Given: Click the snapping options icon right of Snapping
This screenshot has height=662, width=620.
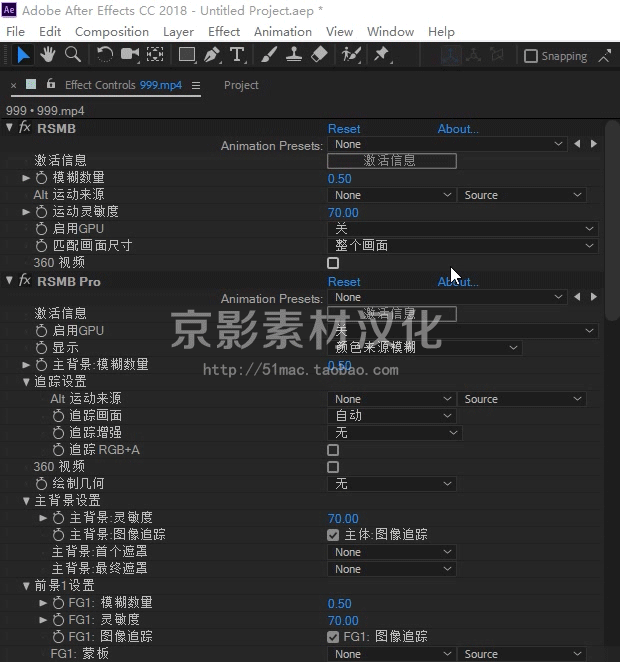Looking at the screenshot, I should coord(605,56).
